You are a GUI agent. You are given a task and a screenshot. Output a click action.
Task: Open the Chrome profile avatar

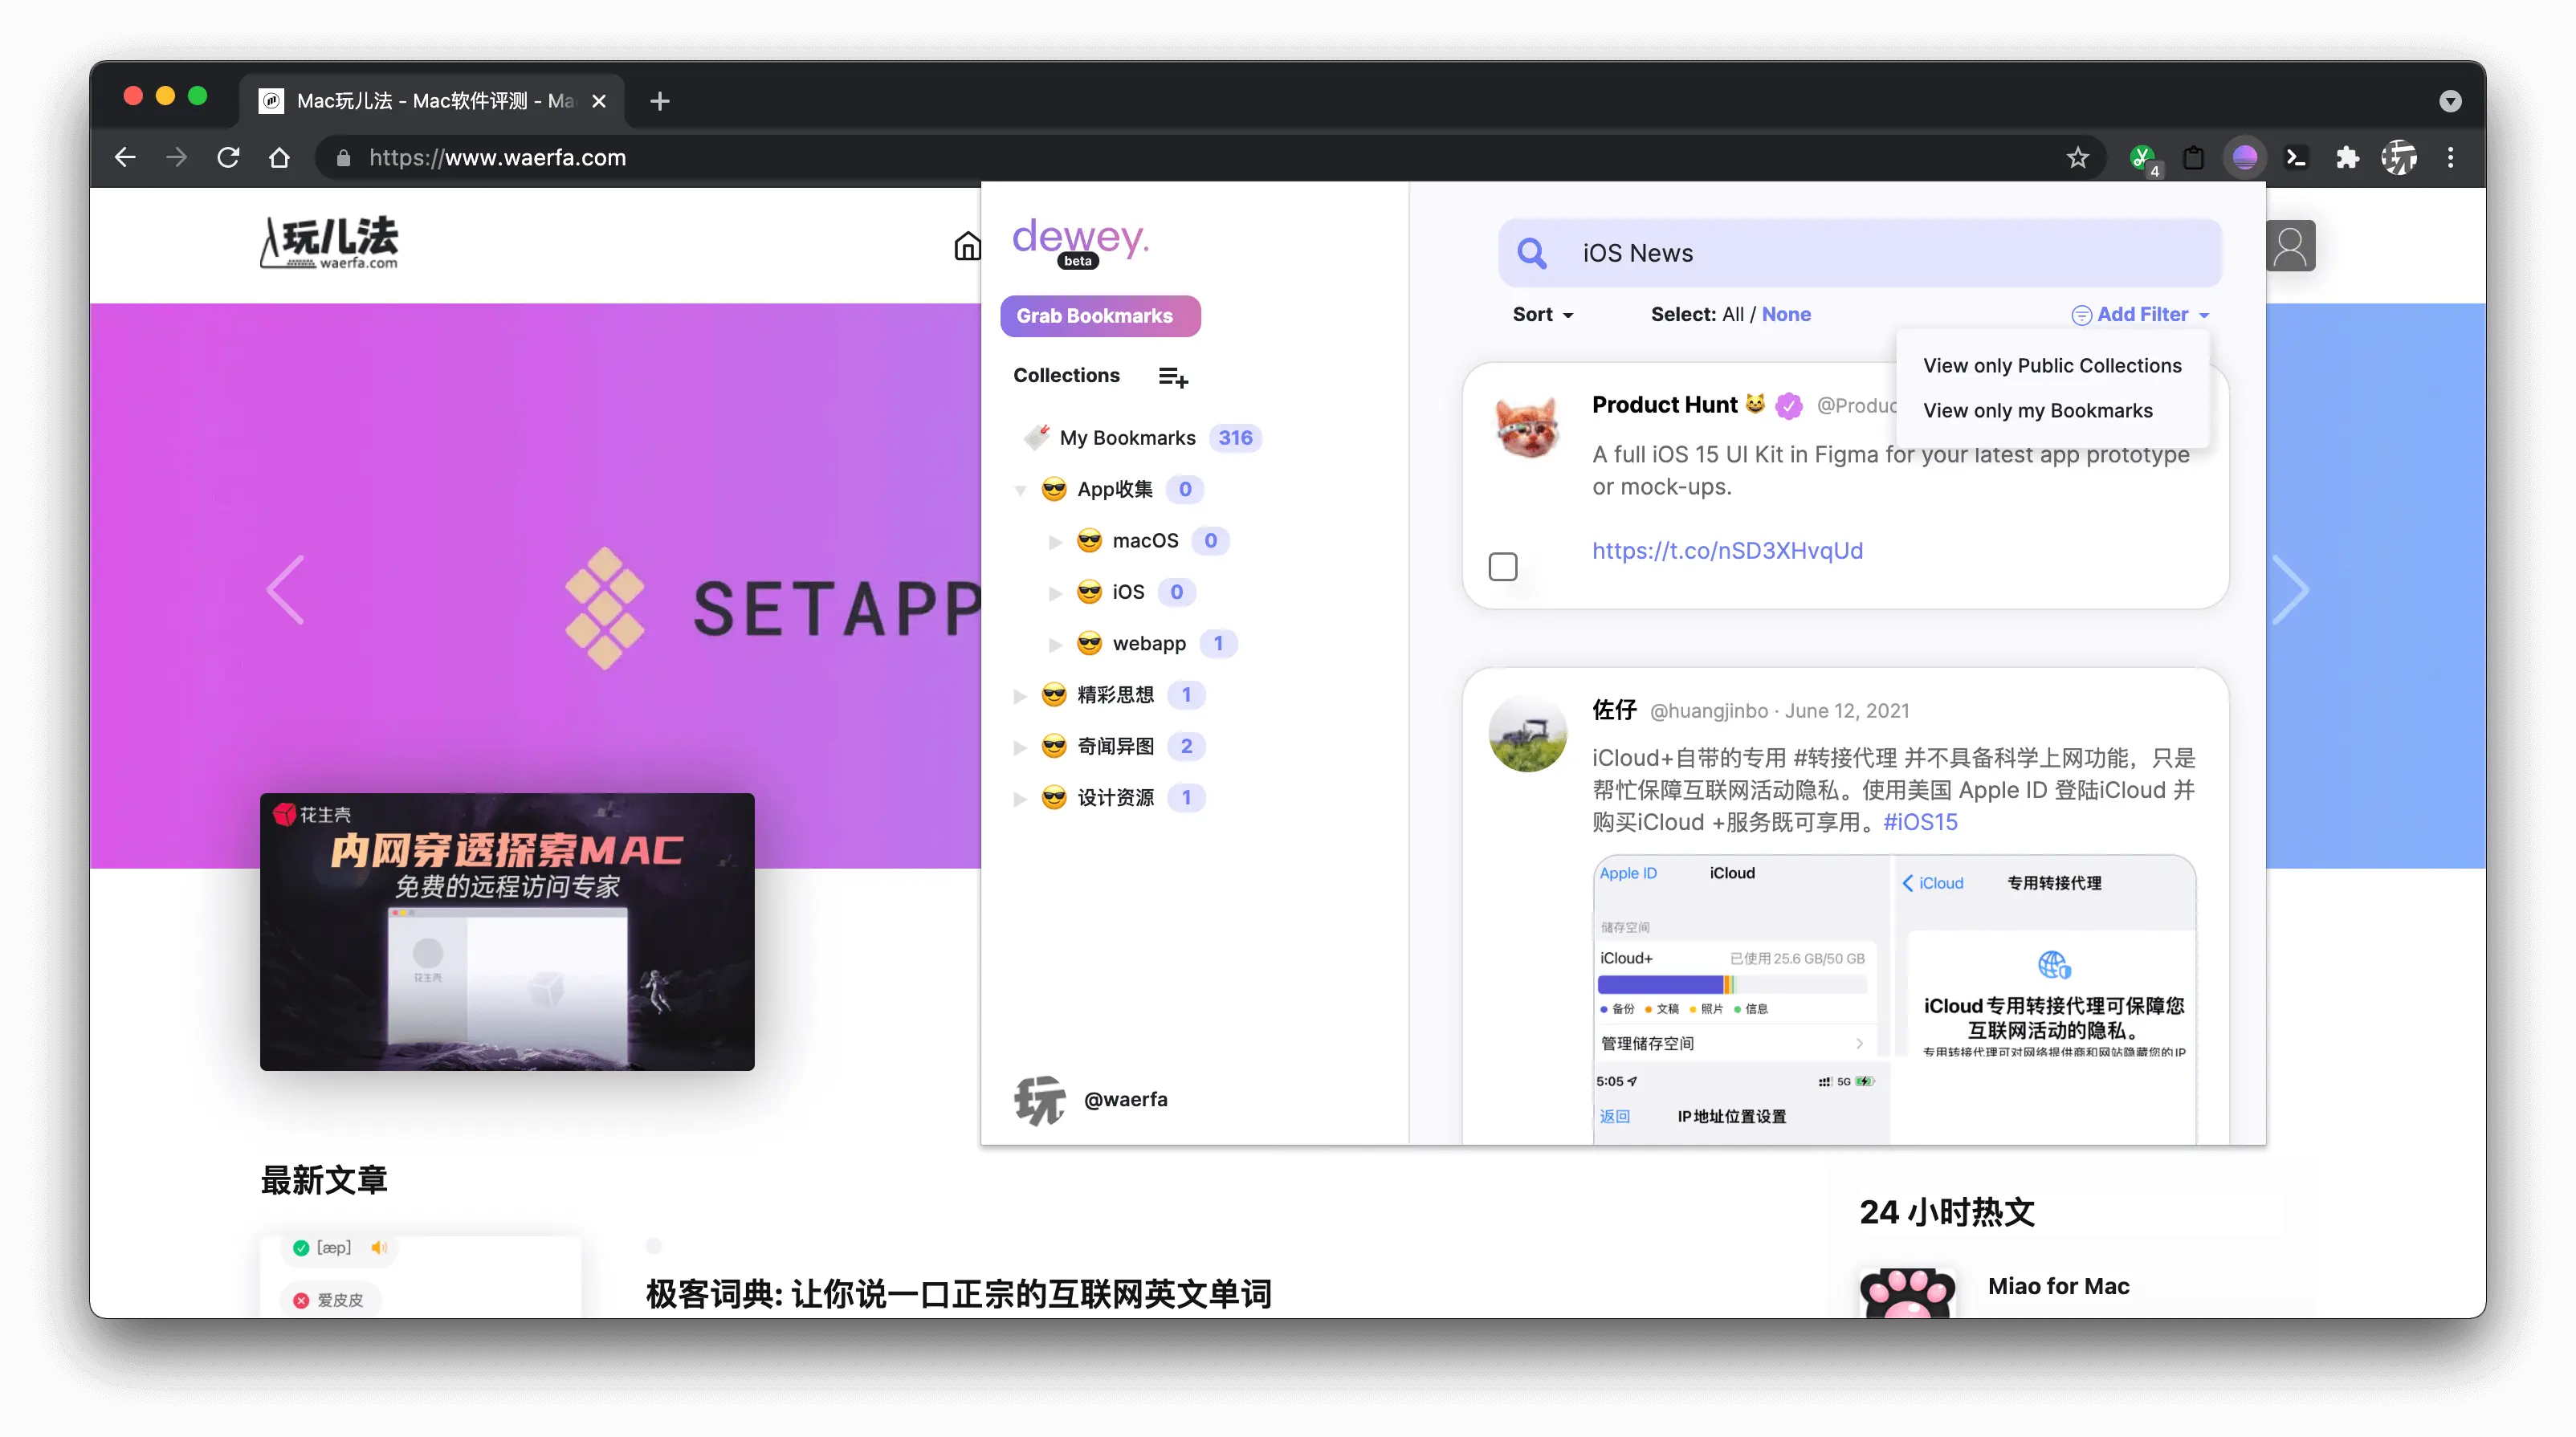pyautogui.click(x=2399, y=158)
